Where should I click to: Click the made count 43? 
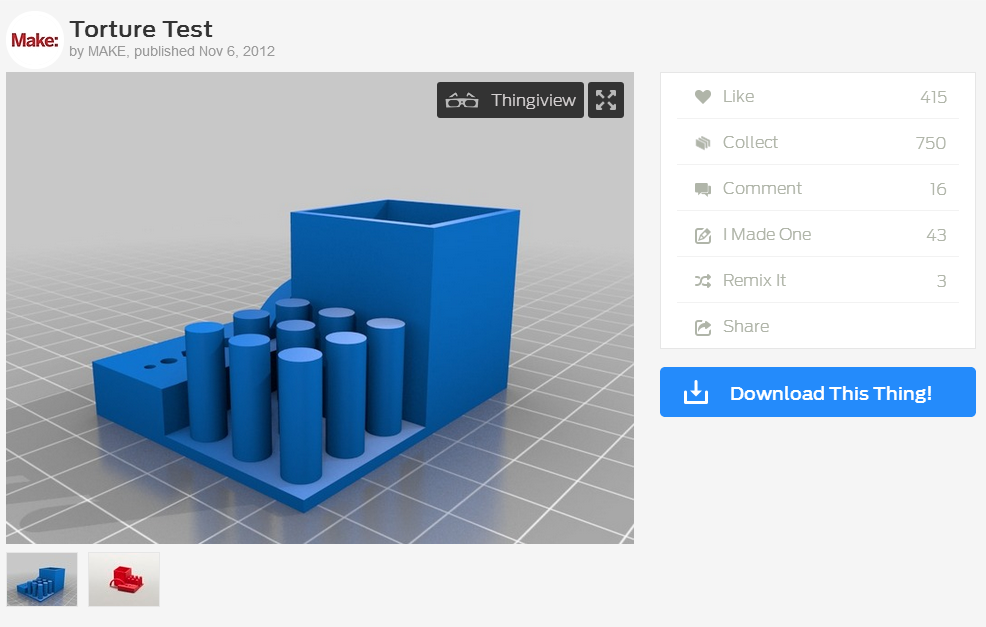[x=936, y=235]
